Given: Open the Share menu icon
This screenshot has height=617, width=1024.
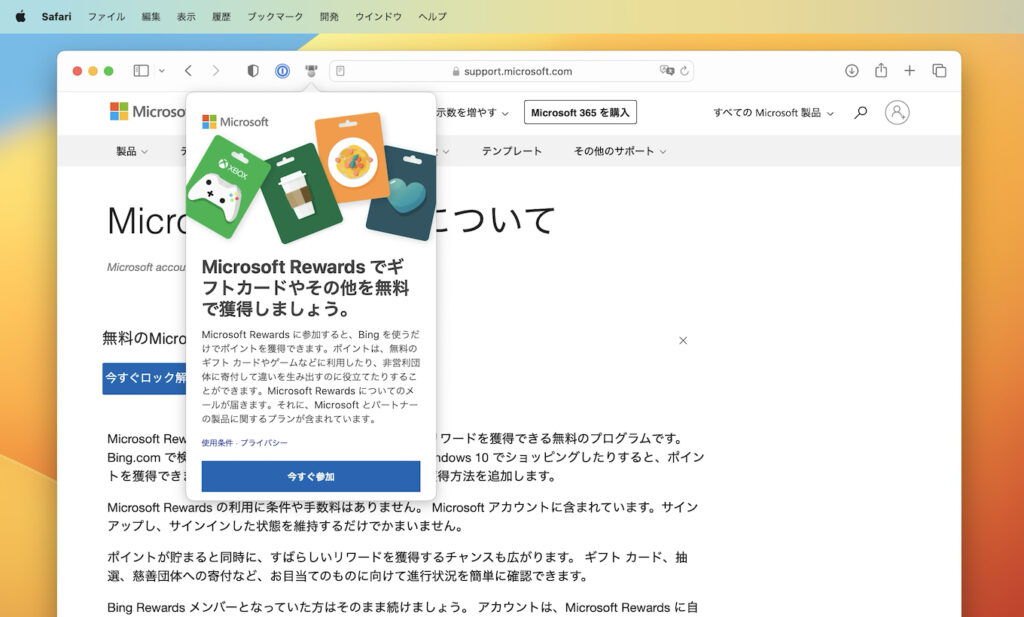Looking at the screenshot, I should coord(881,71).
